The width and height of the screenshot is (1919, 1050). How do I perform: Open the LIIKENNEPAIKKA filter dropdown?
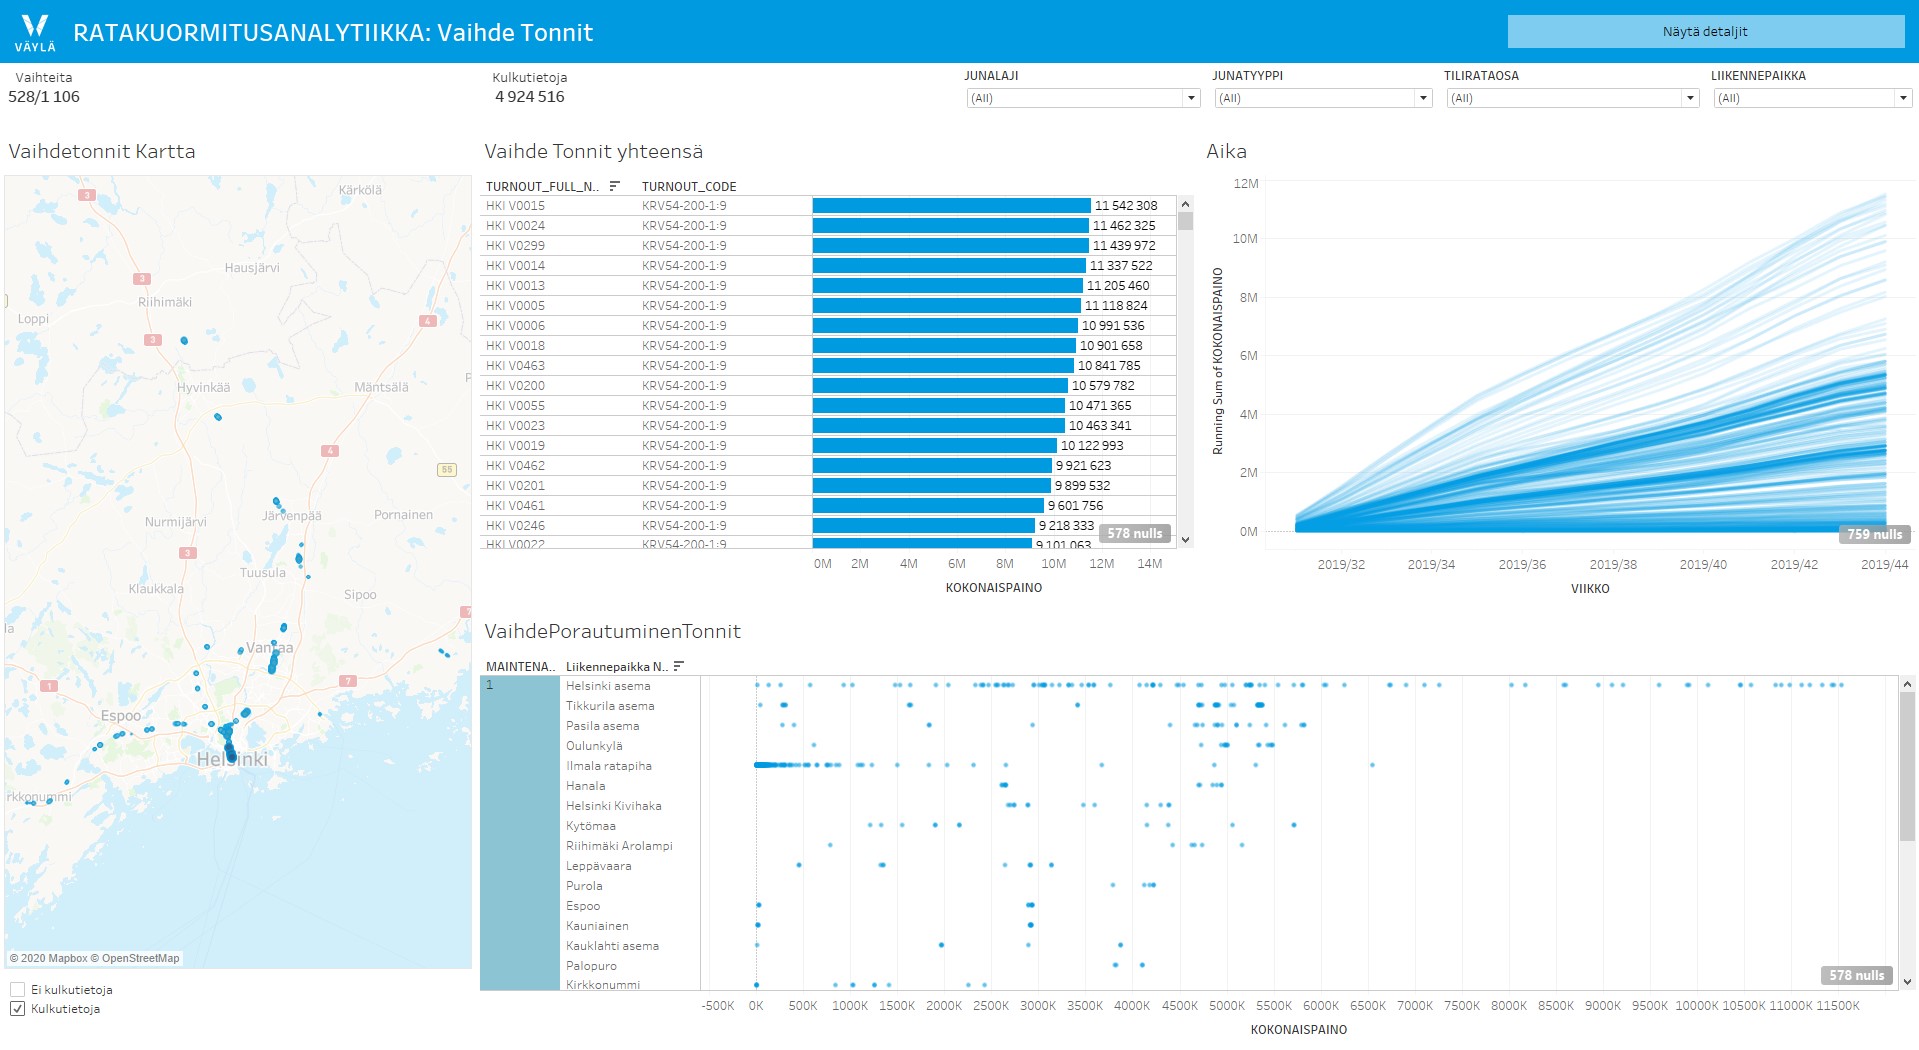coord(1902,98)
